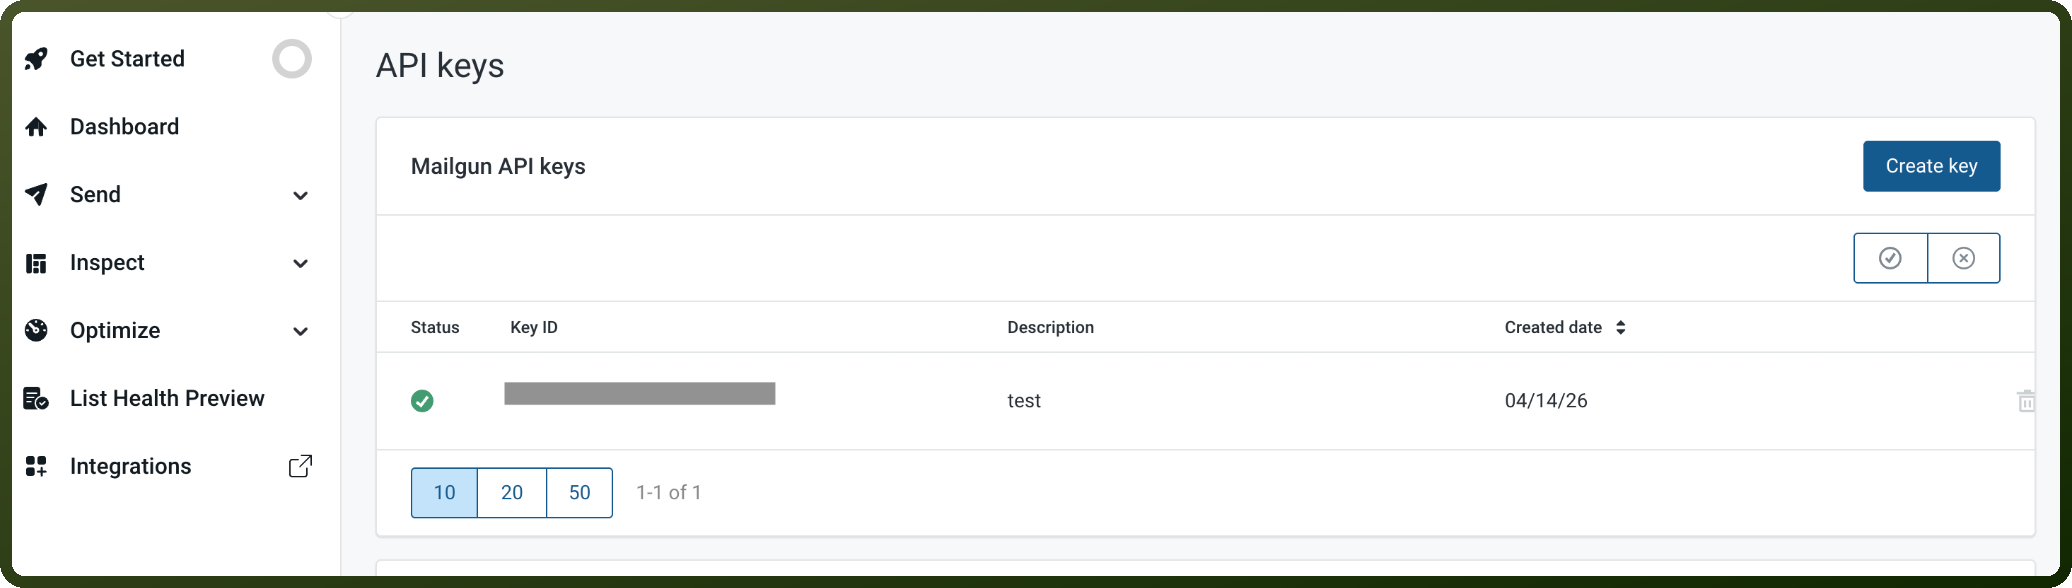Show 10 keys per page
This screenshot has height=588, width=2072.
coord(444,492)
